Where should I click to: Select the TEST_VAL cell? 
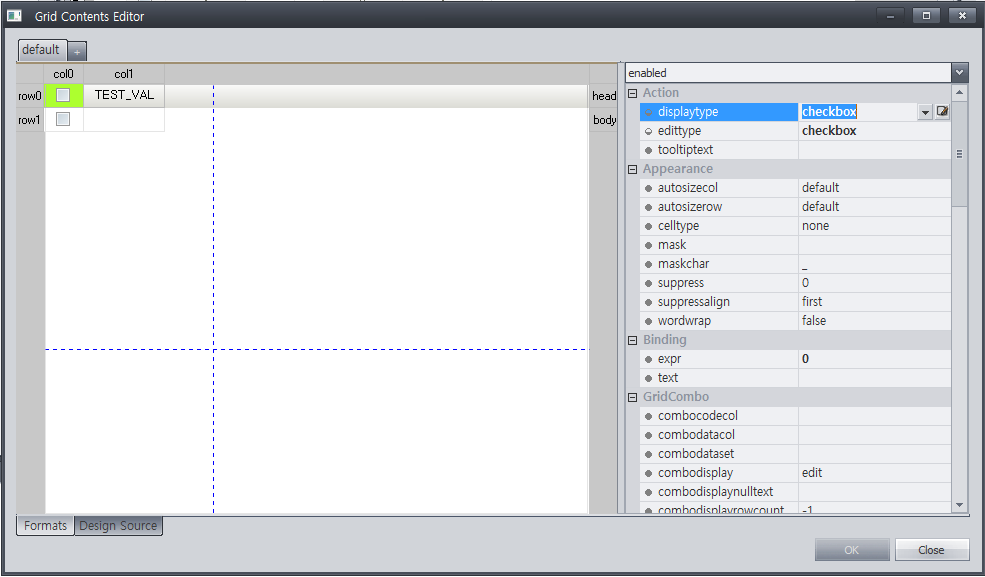point(124,95)
